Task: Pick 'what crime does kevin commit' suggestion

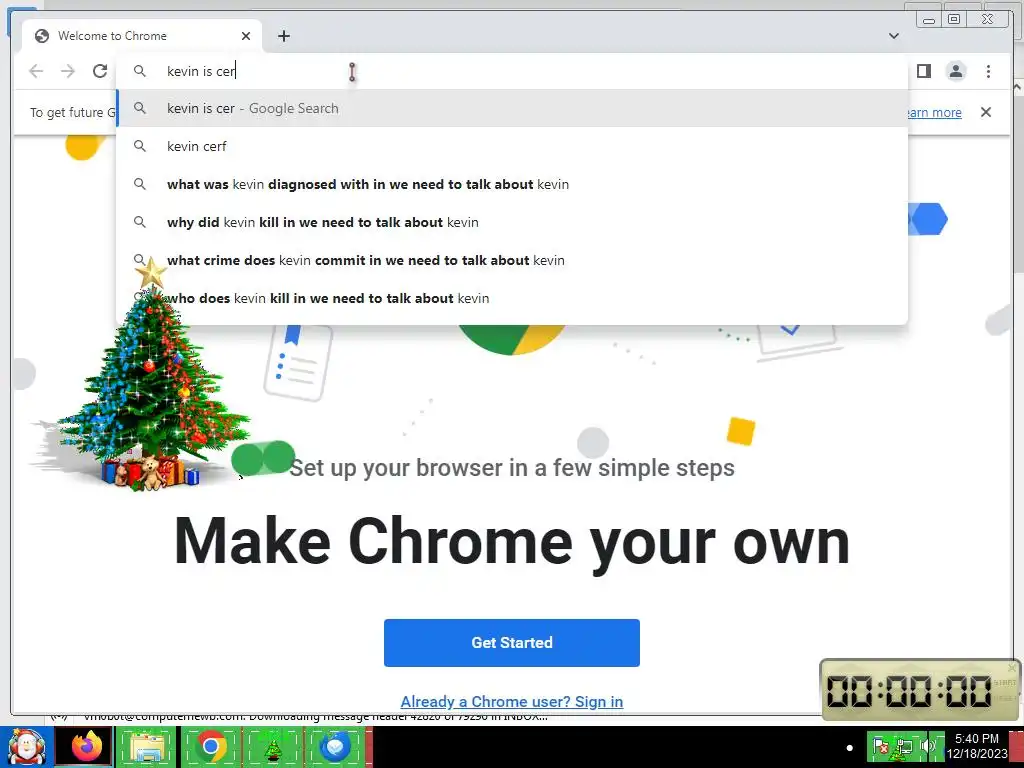Action: pyautogui.click(x=512, y=260)
